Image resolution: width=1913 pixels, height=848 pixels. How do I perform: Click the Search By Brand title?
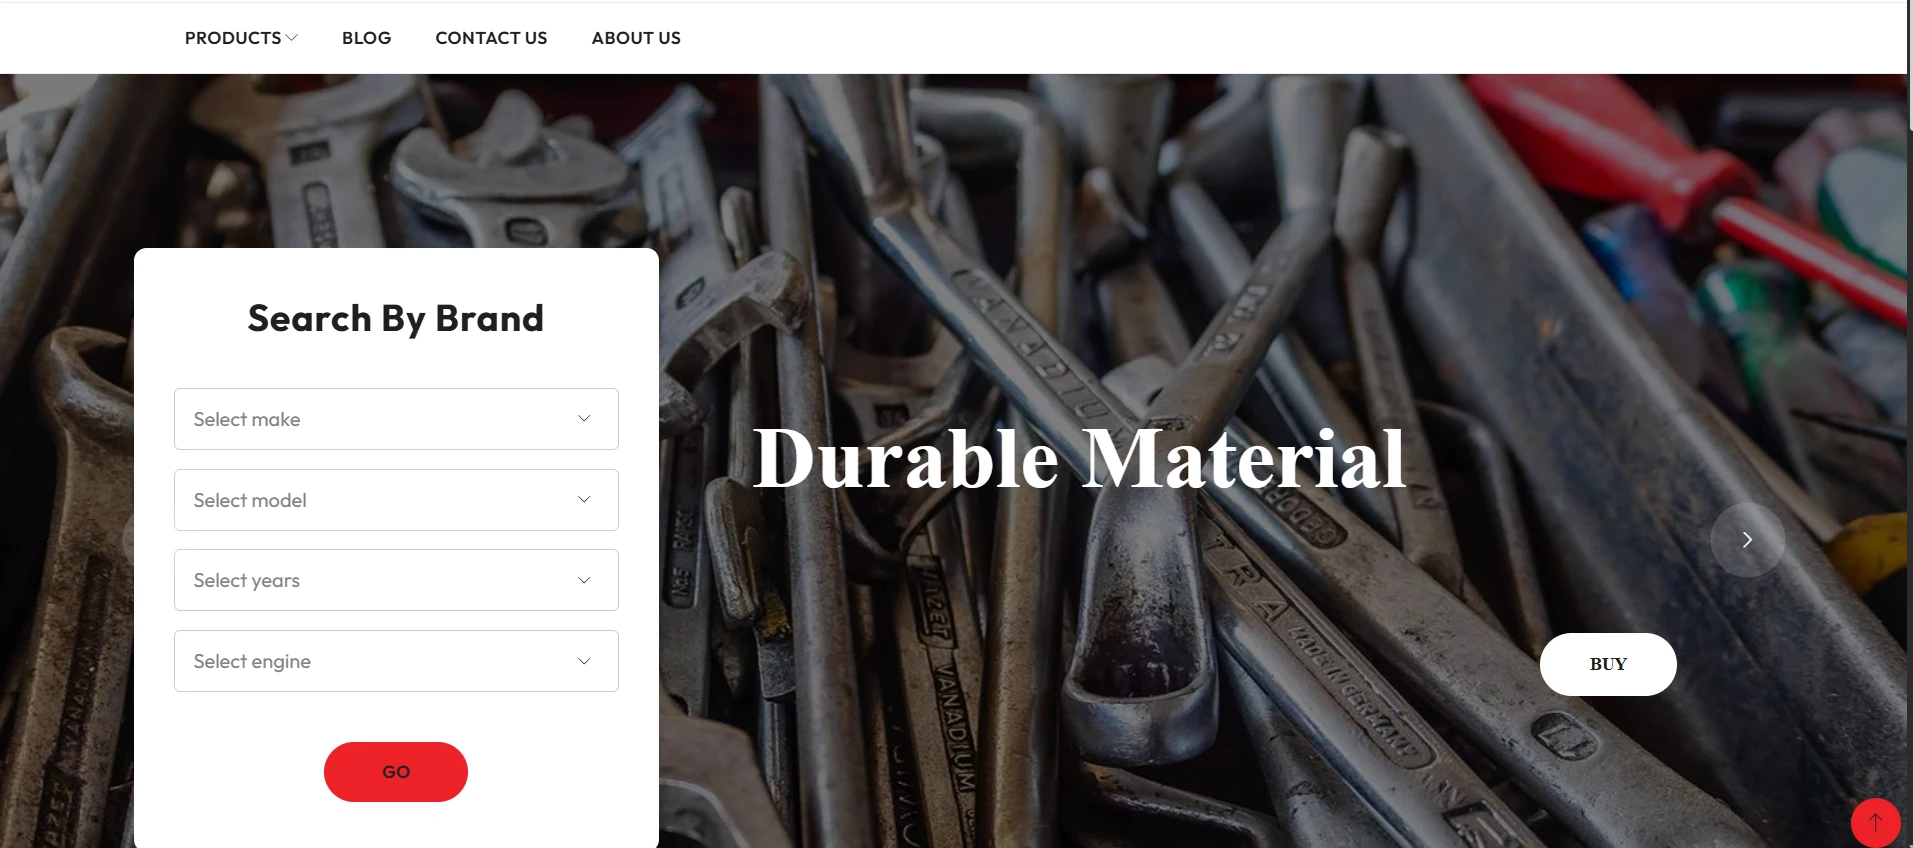point(396,319)
